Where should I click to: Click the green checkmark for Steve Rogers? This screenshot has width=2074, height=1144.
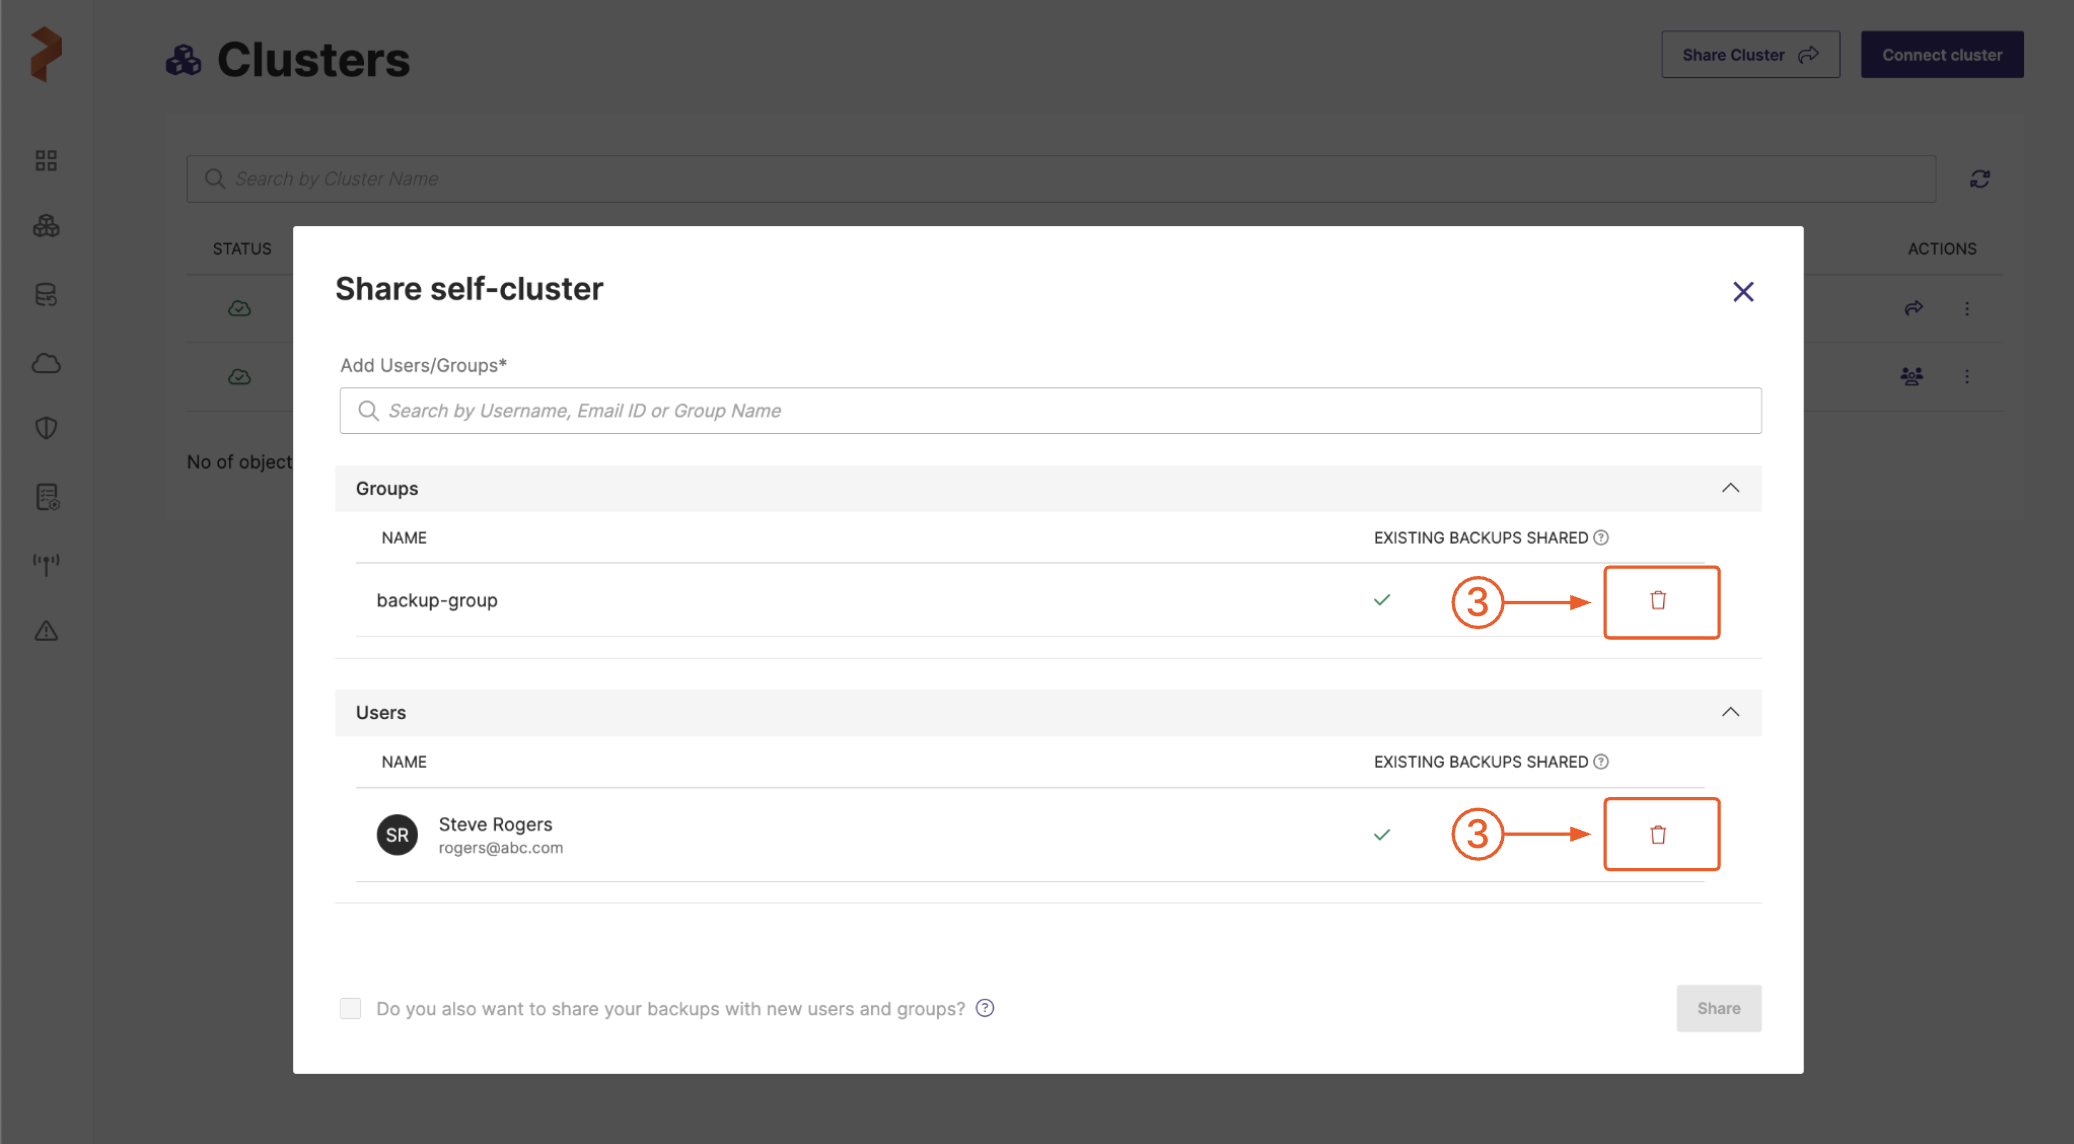(1382, 835)
